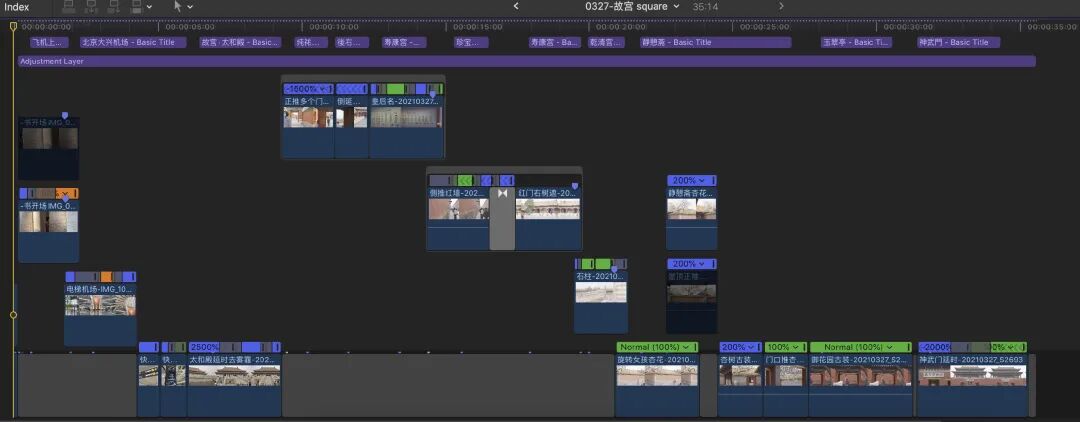Select the 石柱-20210 clip thumbnail
This screenshot has height=422, width=1080.
(601, 293)
